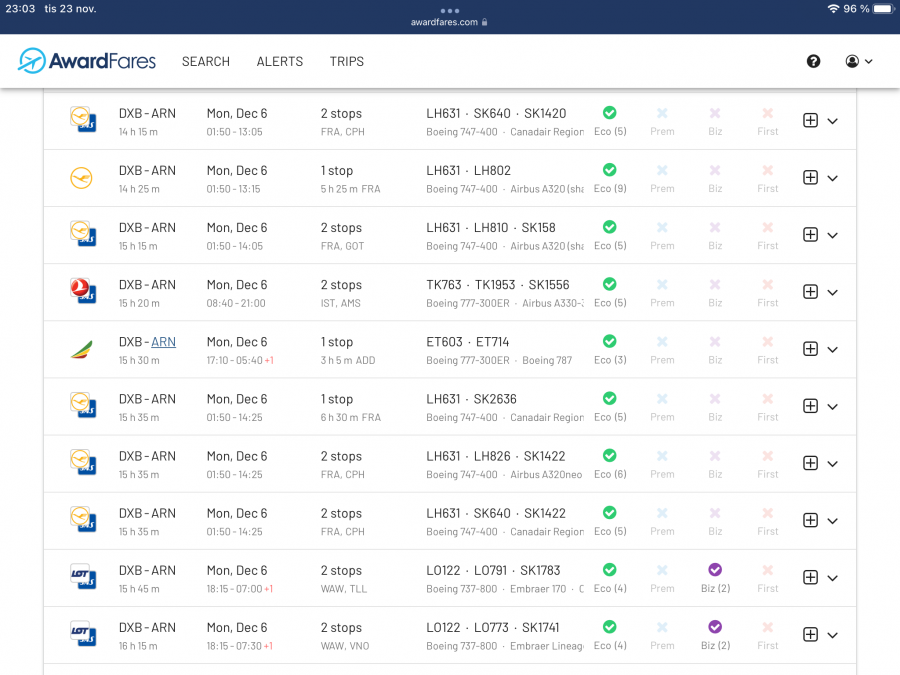This screenshot has height=675, width=900.
Task: Select Biz (2) availability on LO791 flight
Action: click(715, 577)
